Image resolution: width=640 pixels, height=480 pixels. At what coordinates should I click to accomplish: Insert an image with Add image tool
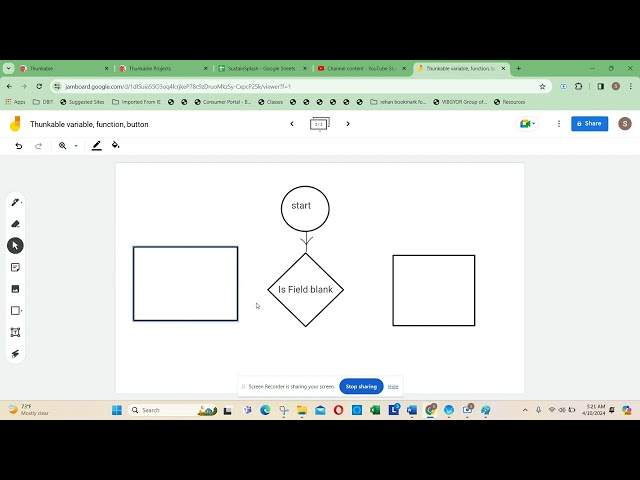[16, 289]
